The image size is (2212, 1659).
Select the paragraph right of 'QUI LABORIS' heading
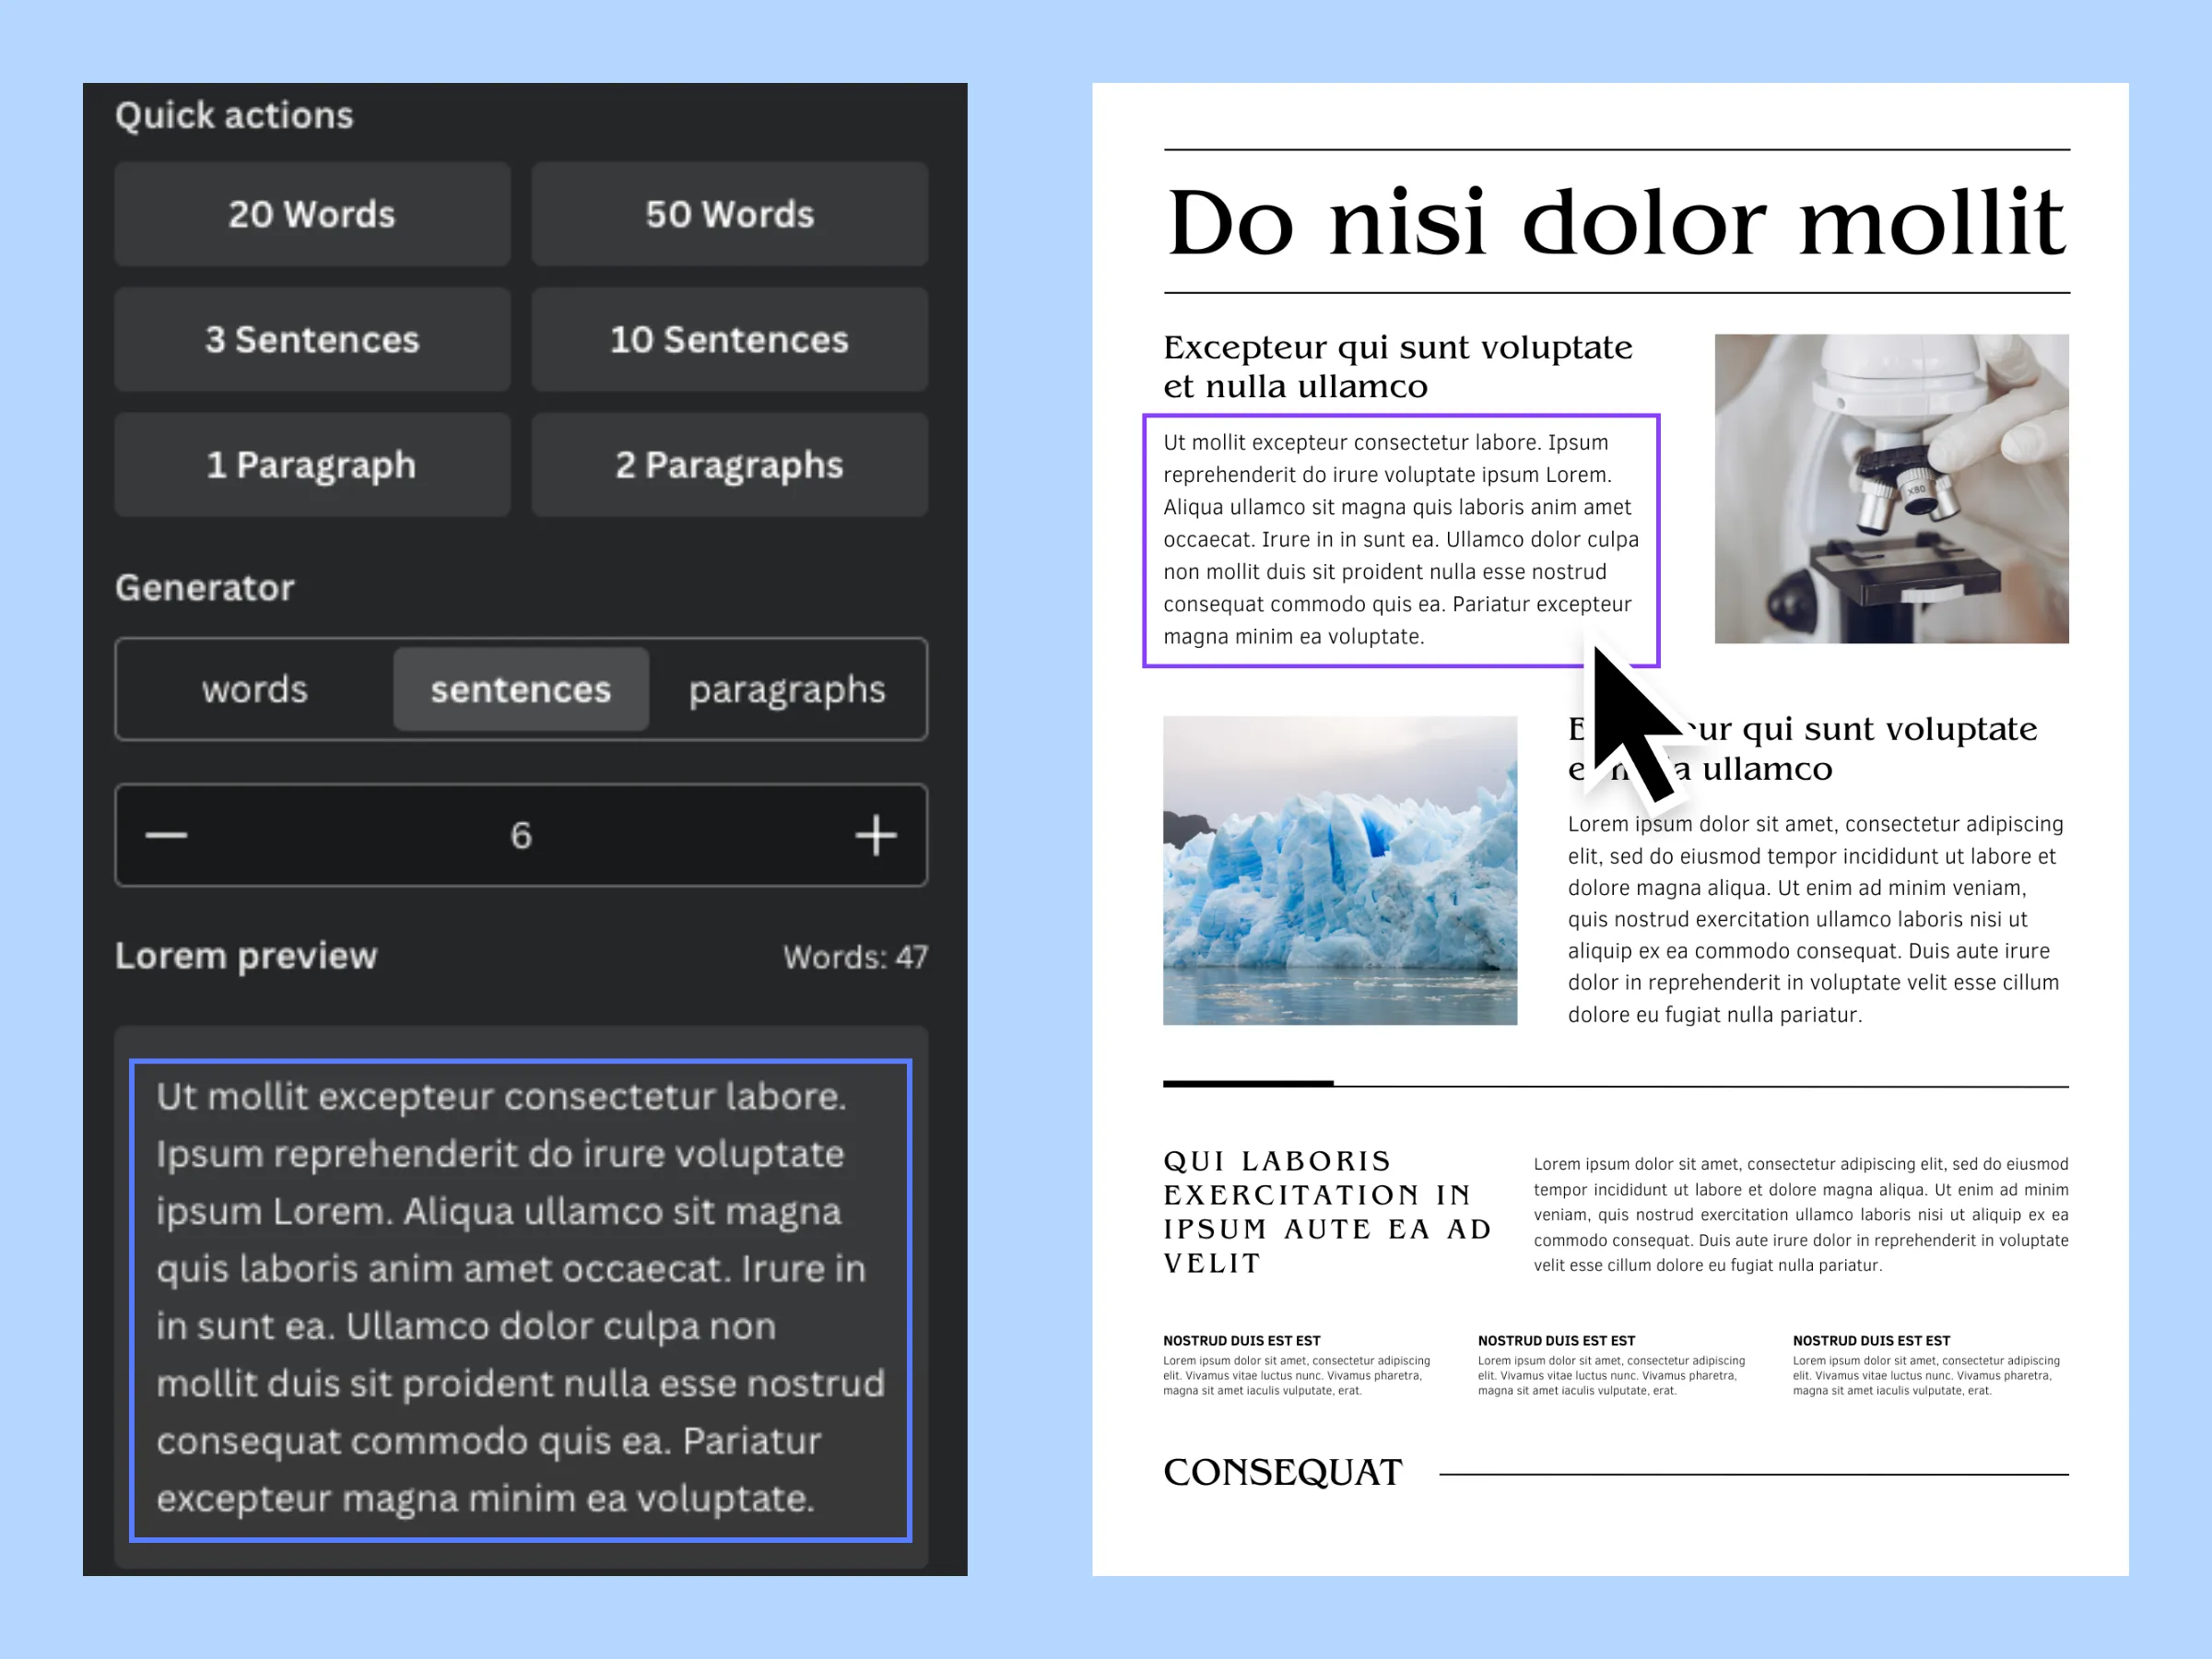1801,1214
